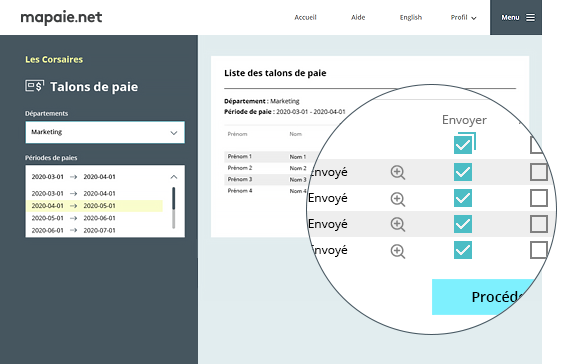Click the pay periods list scrollbar

pyautogui.click(x=174, y=208)
